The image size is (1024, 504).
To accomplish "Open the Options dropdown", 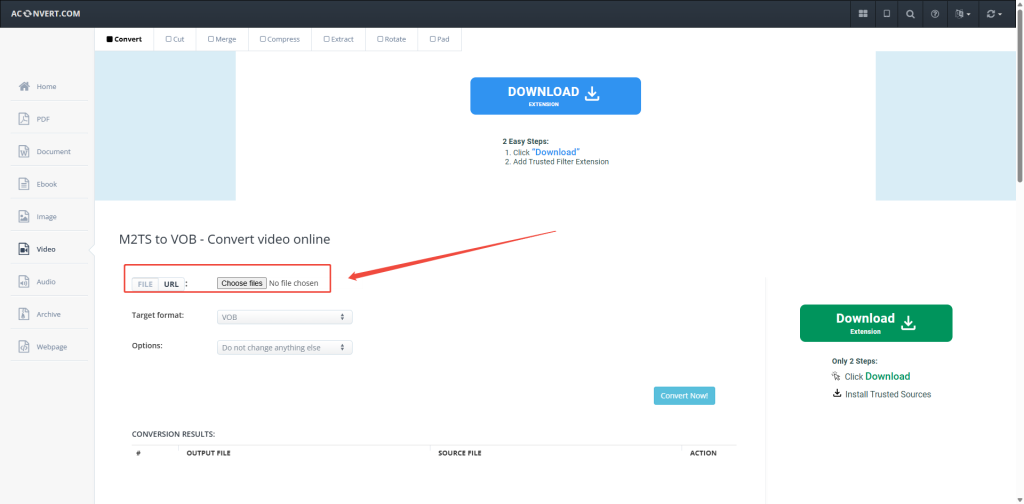I will pos(285,347).
